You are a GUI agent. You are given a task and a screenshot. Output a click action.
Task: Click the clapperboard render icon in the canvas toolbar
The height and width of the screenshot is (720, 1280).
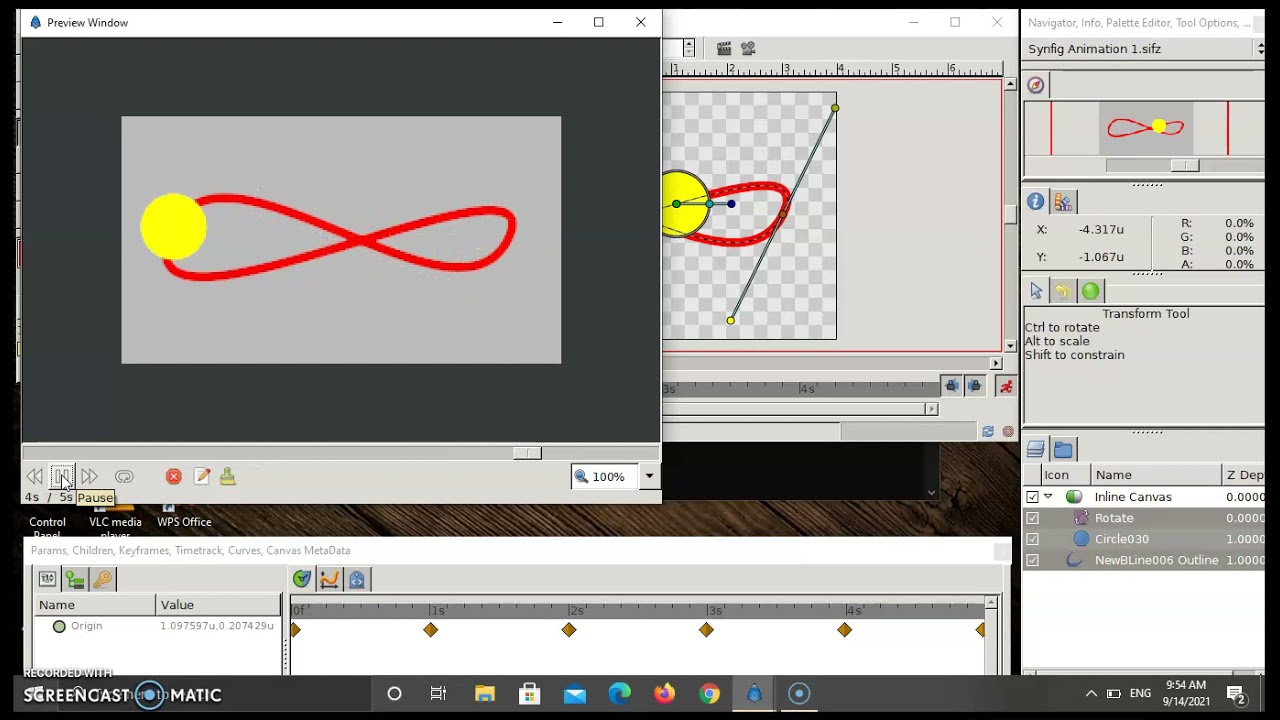(724, 48)
